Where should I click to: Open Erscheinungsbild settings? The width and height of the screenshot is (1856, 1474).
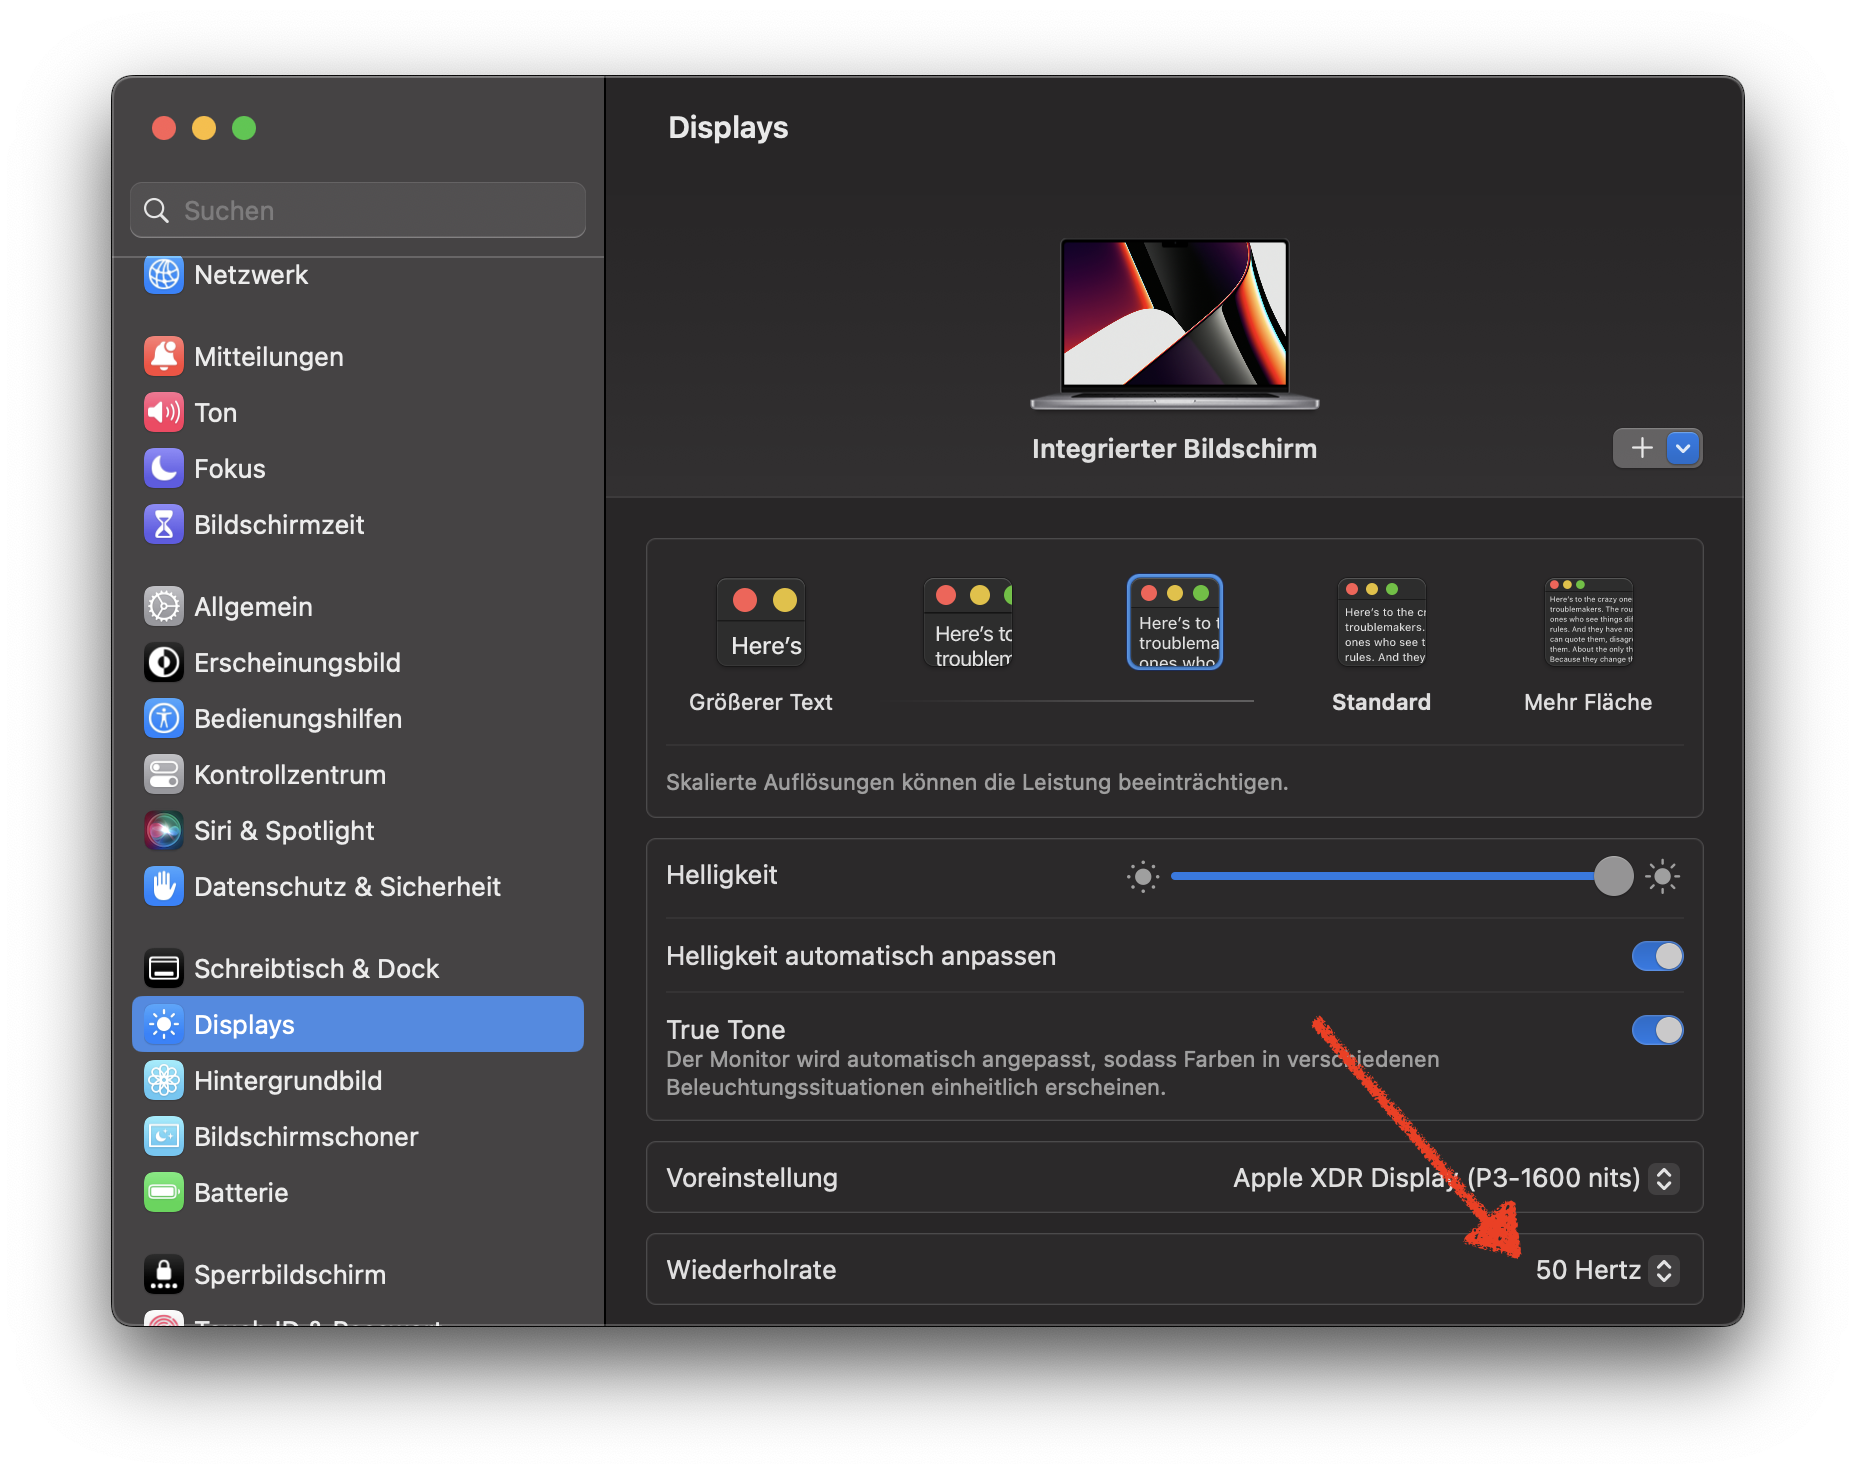tap(358, 662)
